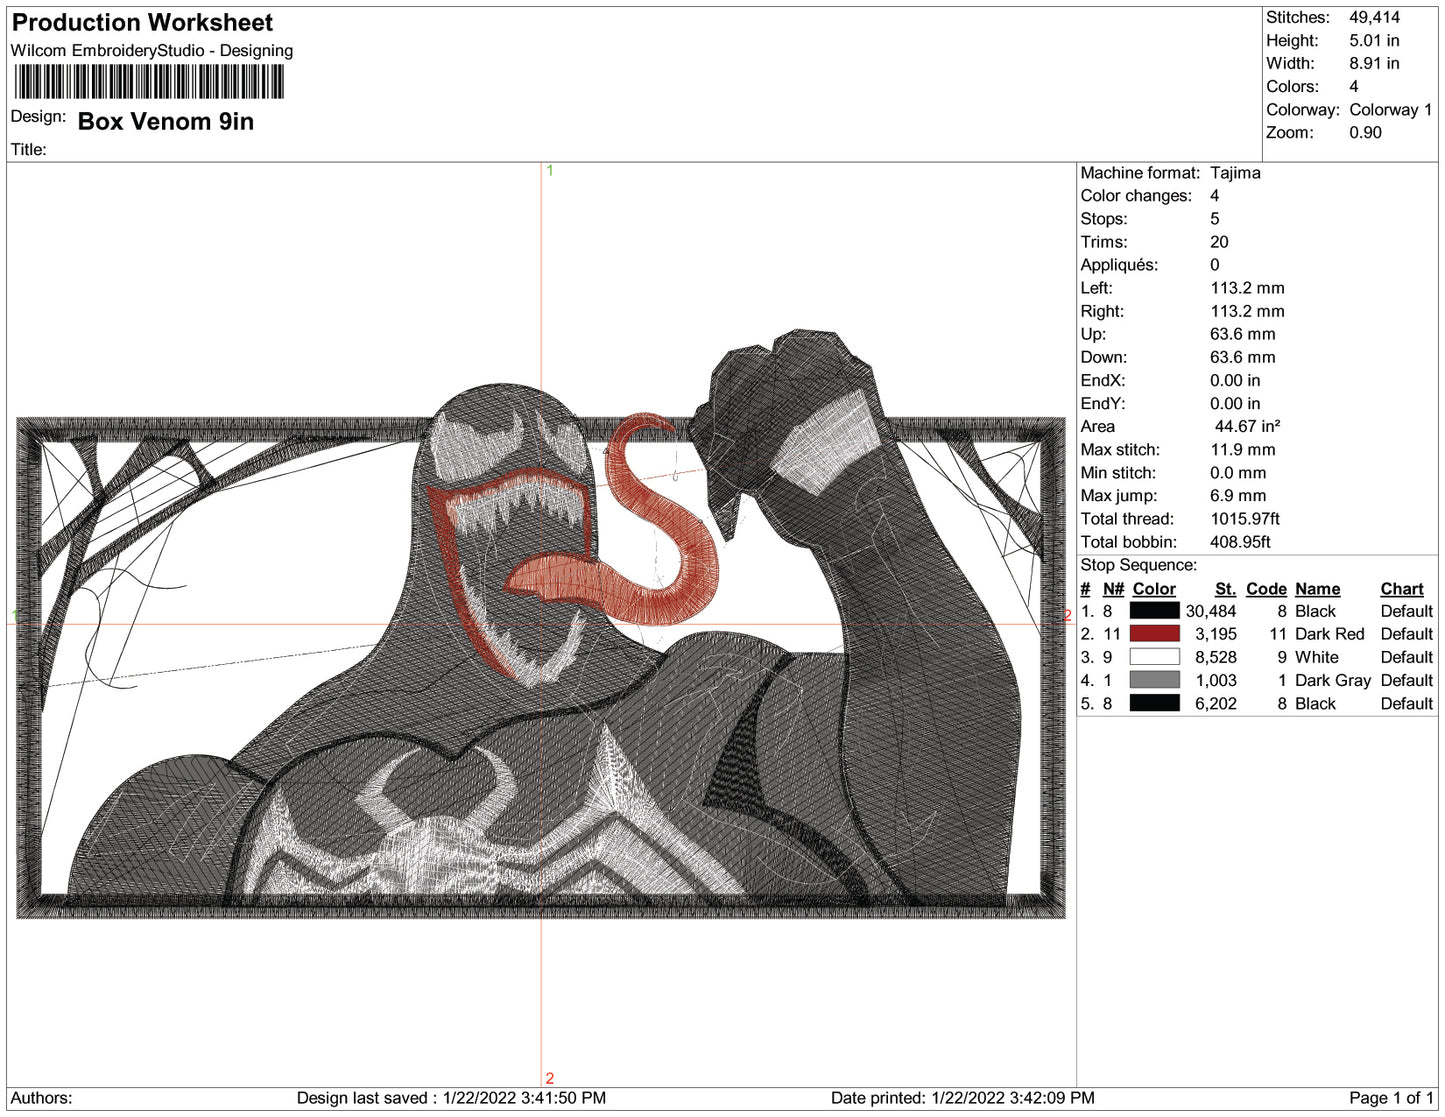
Task: Click the 'Code' column header
Action: (x=1265, y=589)
